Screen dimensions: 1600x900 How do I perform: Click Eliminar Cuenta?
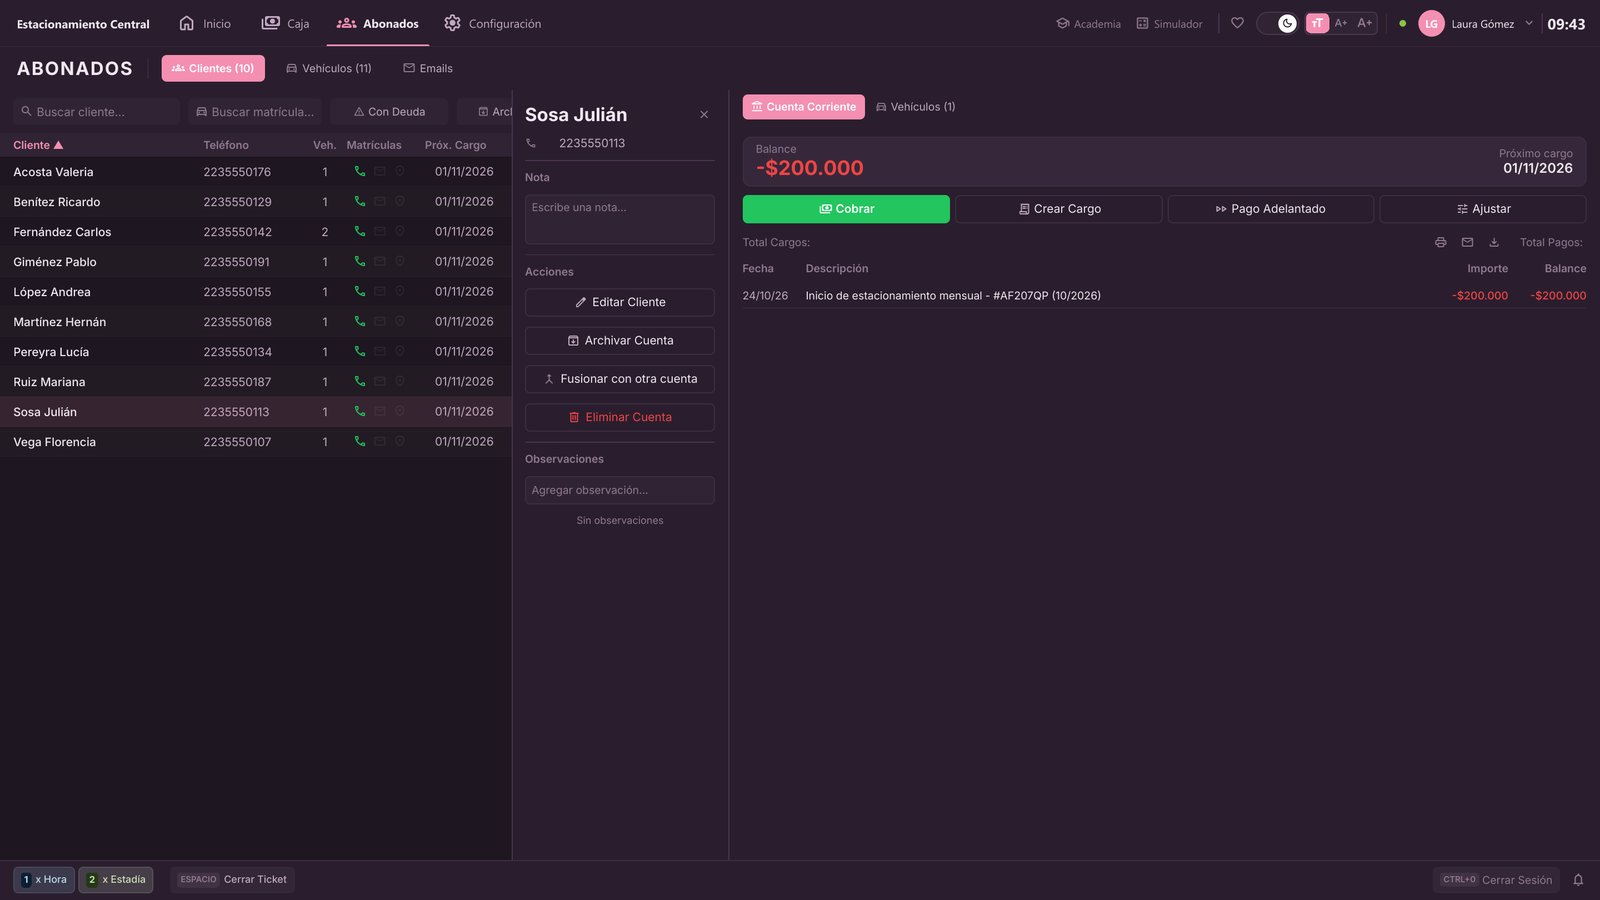[x=620, y=417]
